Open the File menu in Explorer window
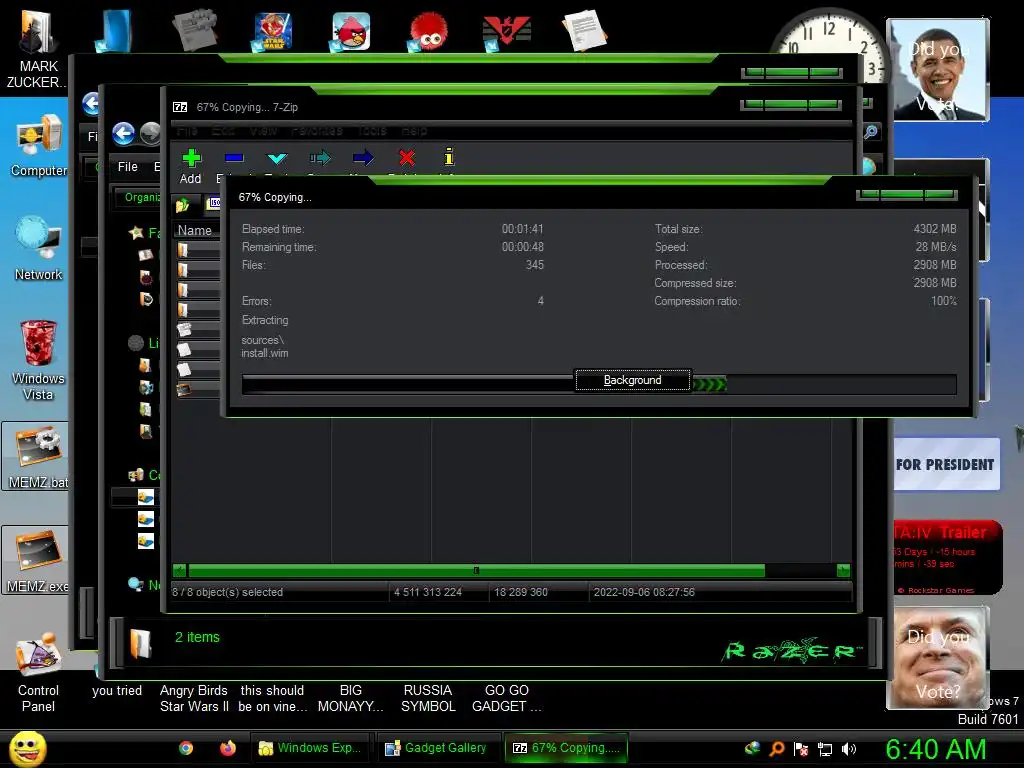This screenshot has height=768, width=1024. click(x=127, y=167)
